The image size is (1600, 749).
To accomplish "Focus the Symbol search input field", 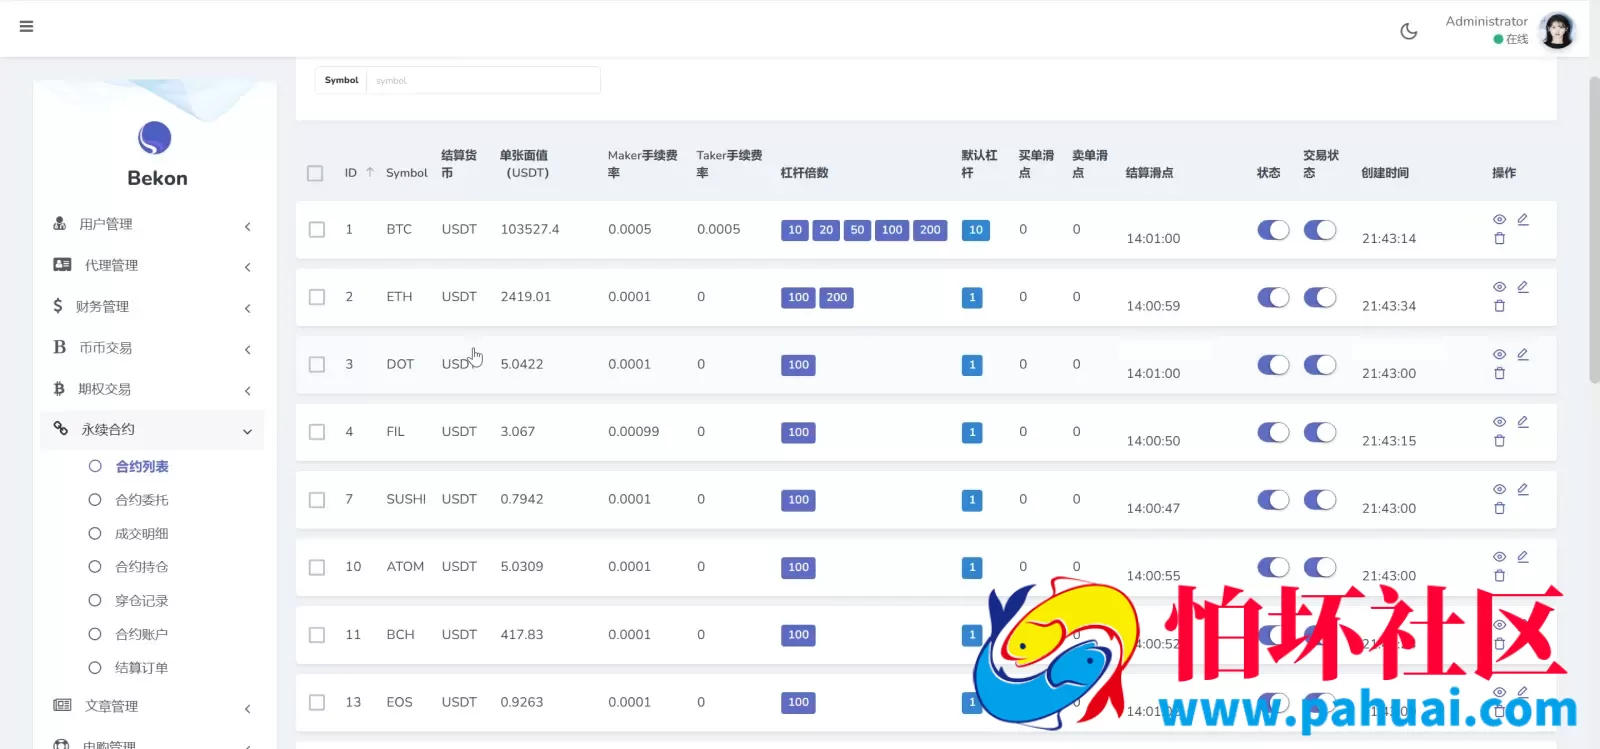I will point(483,80).
